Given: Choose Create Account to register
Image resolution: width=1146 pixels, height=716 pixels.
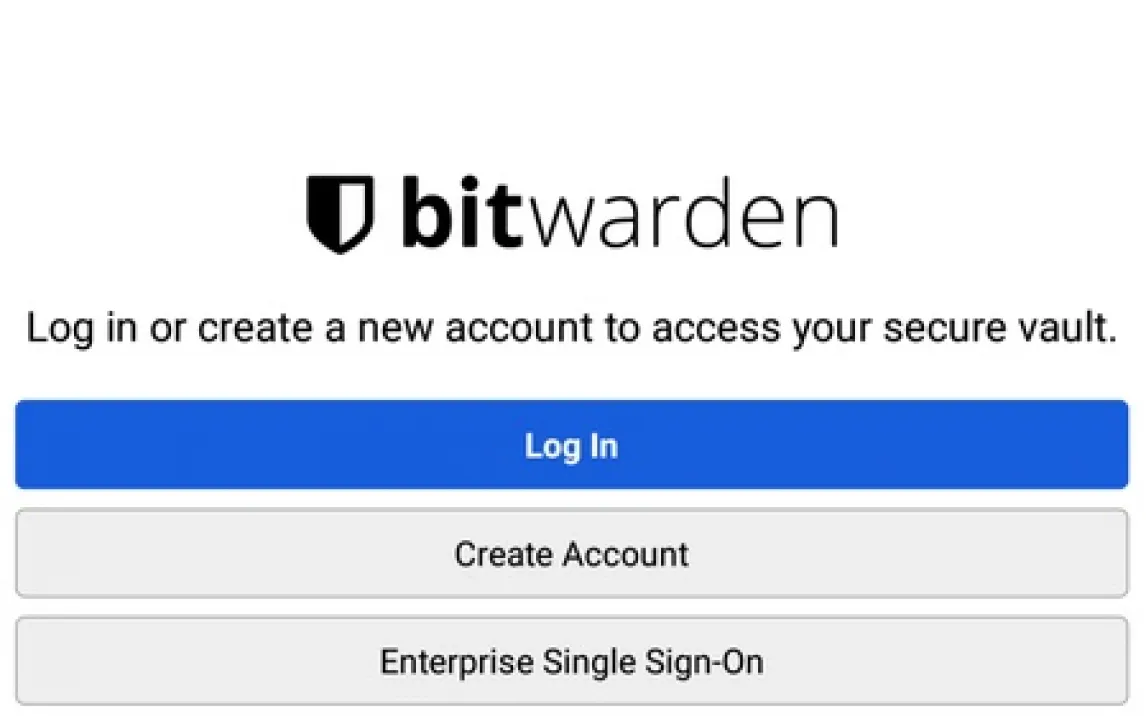Looking at the screenshot, I should pos(572,554).
